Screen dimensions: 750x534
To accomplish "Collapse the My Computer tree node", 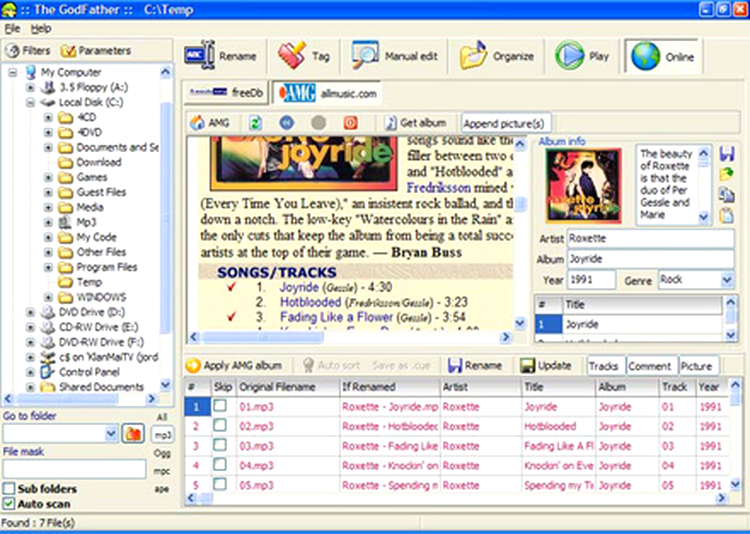I will click(13, 72).
